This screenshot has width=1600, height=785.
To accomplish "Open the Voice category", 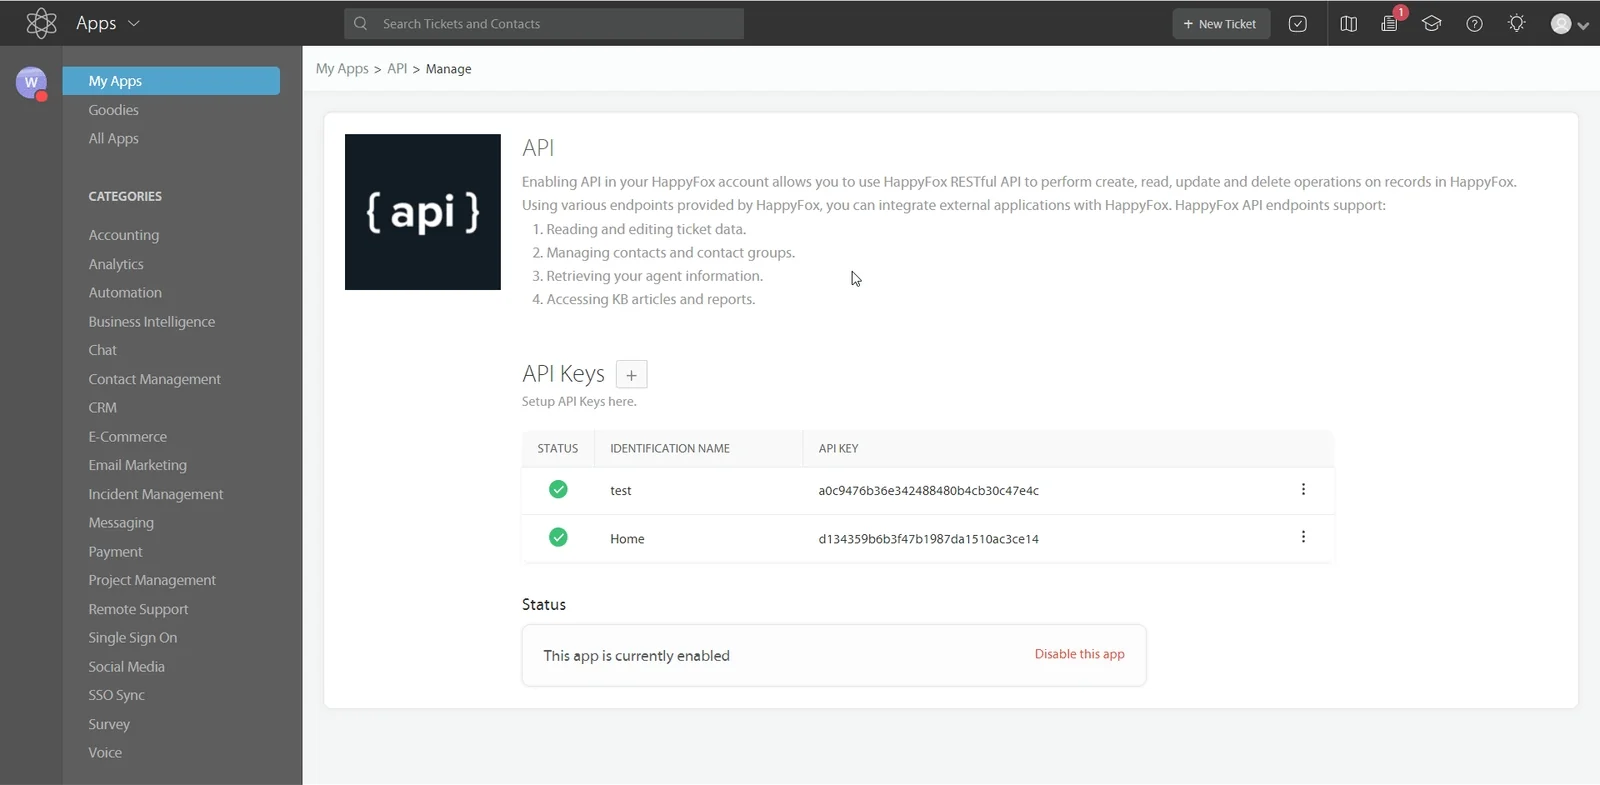I will [105, 753].
